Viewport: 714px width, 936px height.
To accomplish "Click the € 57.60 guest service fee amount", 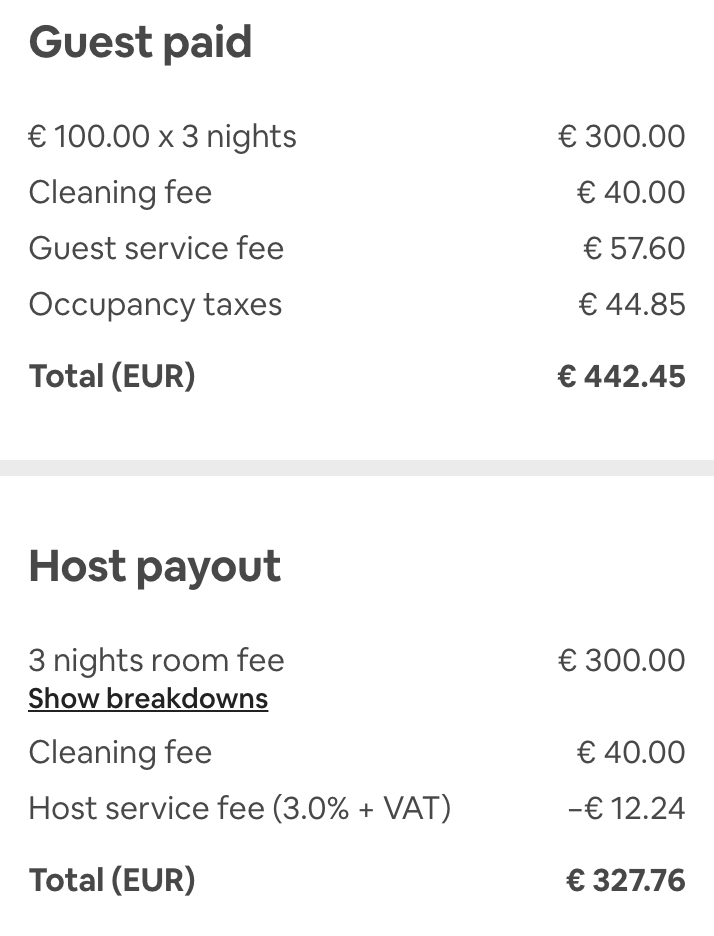I will click(634, 248).
